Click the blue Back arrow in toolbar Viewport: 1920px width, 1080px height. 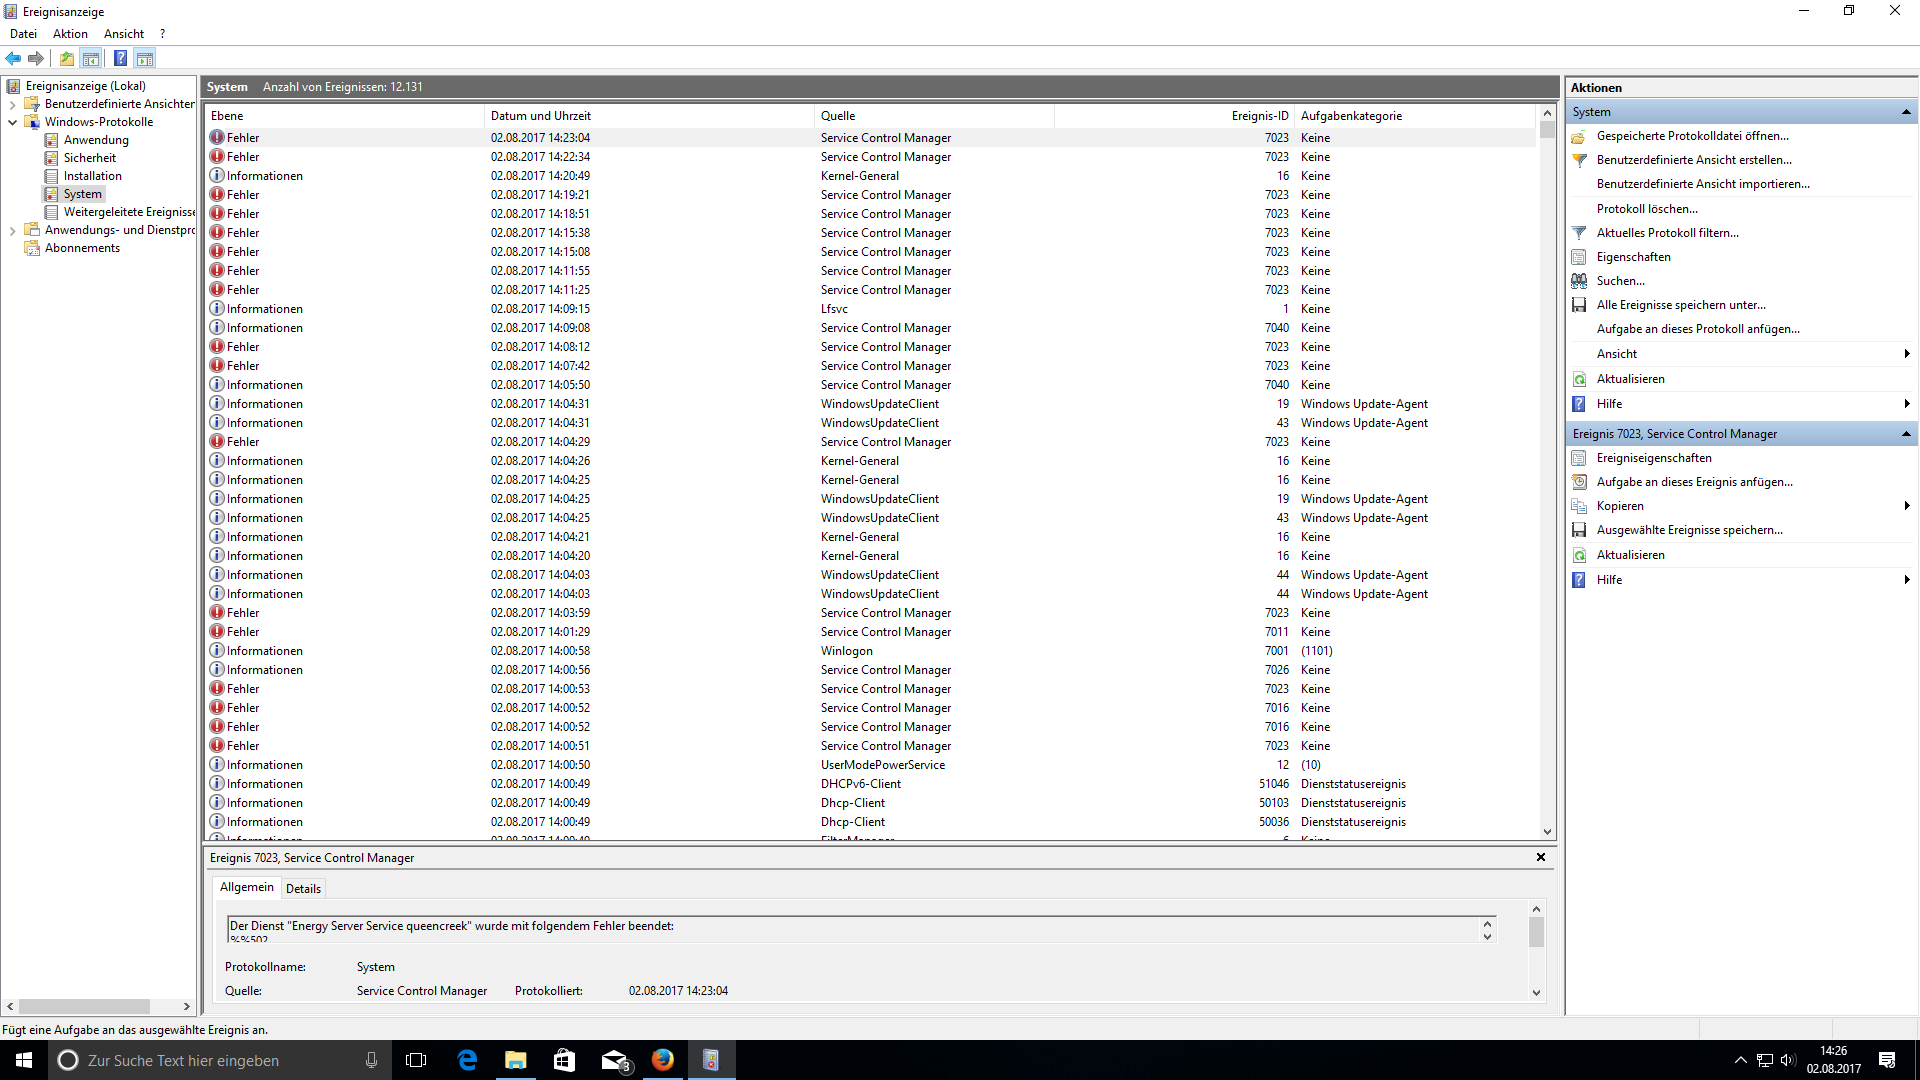click(13, 58)
